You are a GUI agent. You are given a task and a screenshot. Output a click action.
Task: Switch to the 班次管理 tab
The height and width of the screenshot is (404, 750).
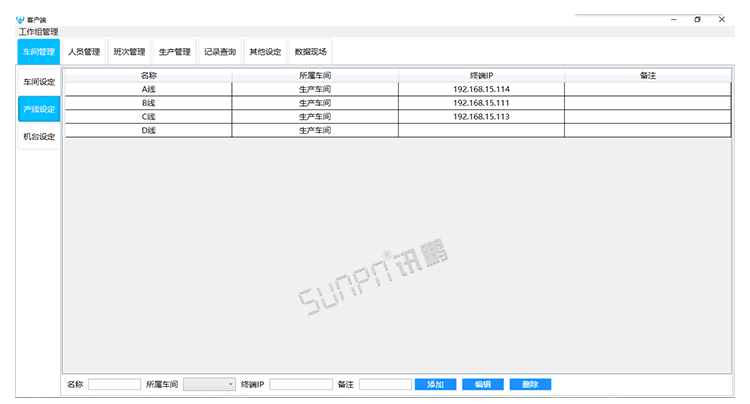coord(129,52)
